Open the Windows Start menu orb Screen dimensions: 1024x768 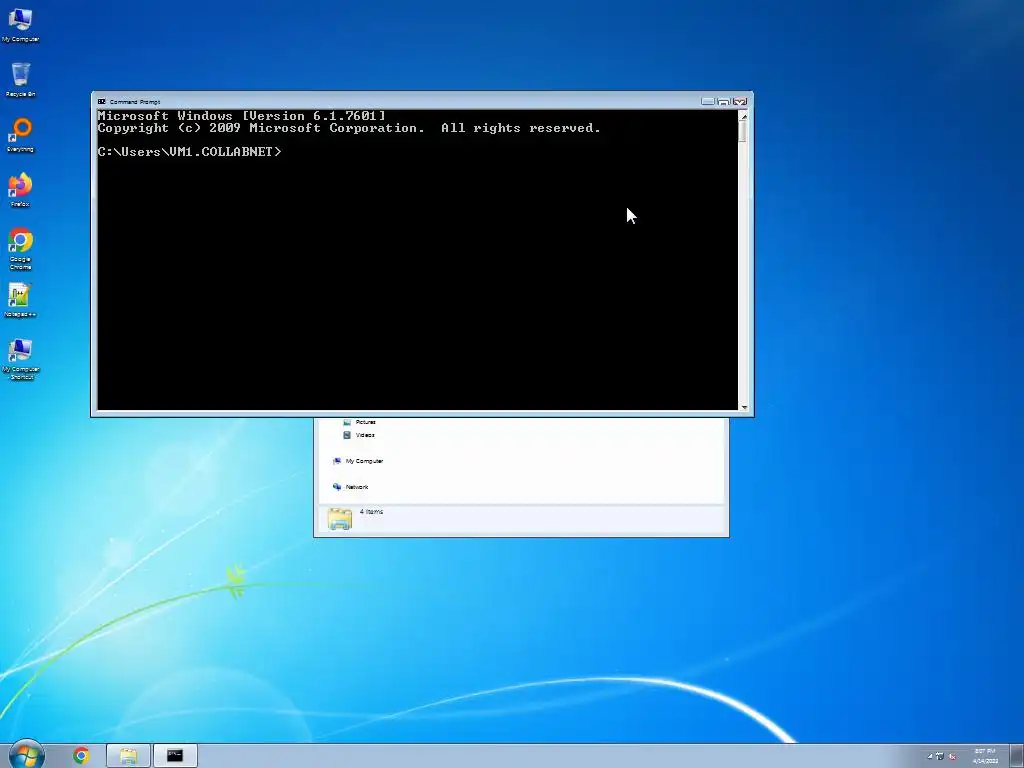[27, 755]
